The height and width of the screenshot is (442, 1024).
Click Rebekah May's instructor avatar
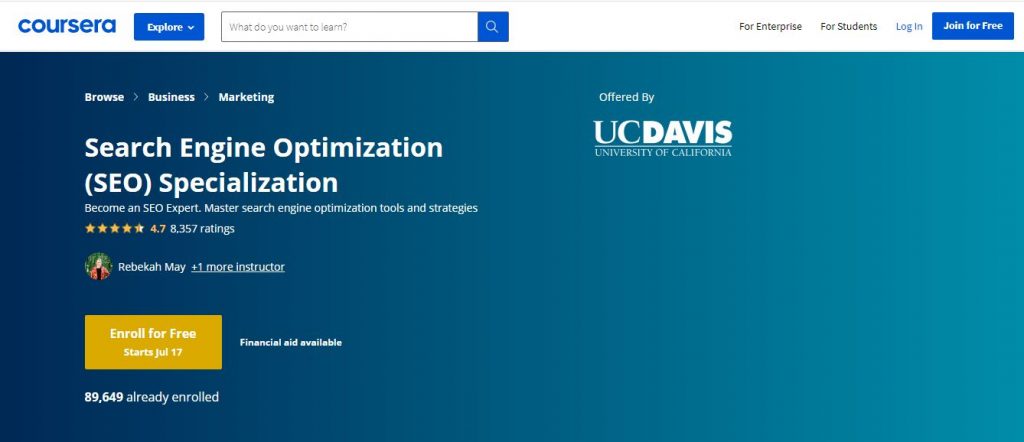[x=99, y=267]
